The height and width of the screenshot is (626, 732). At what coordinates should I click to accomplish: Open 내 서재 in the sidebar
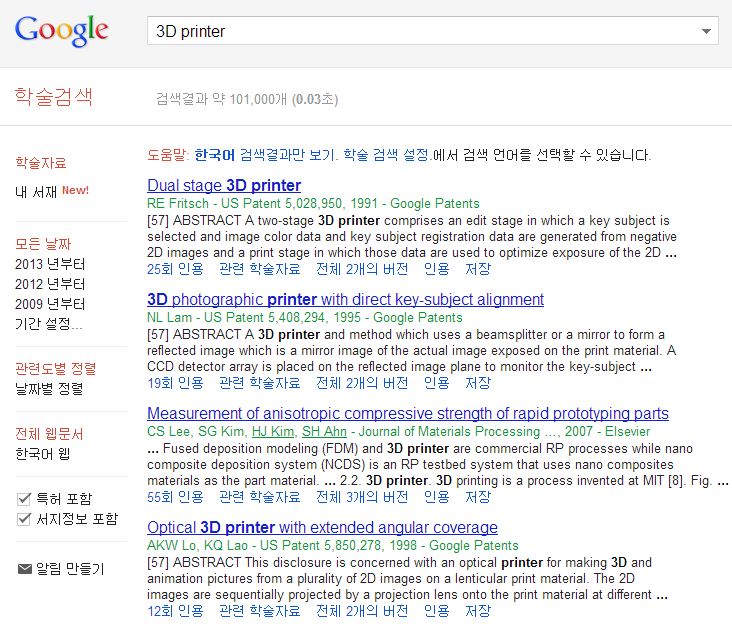[x=36, y=191]
